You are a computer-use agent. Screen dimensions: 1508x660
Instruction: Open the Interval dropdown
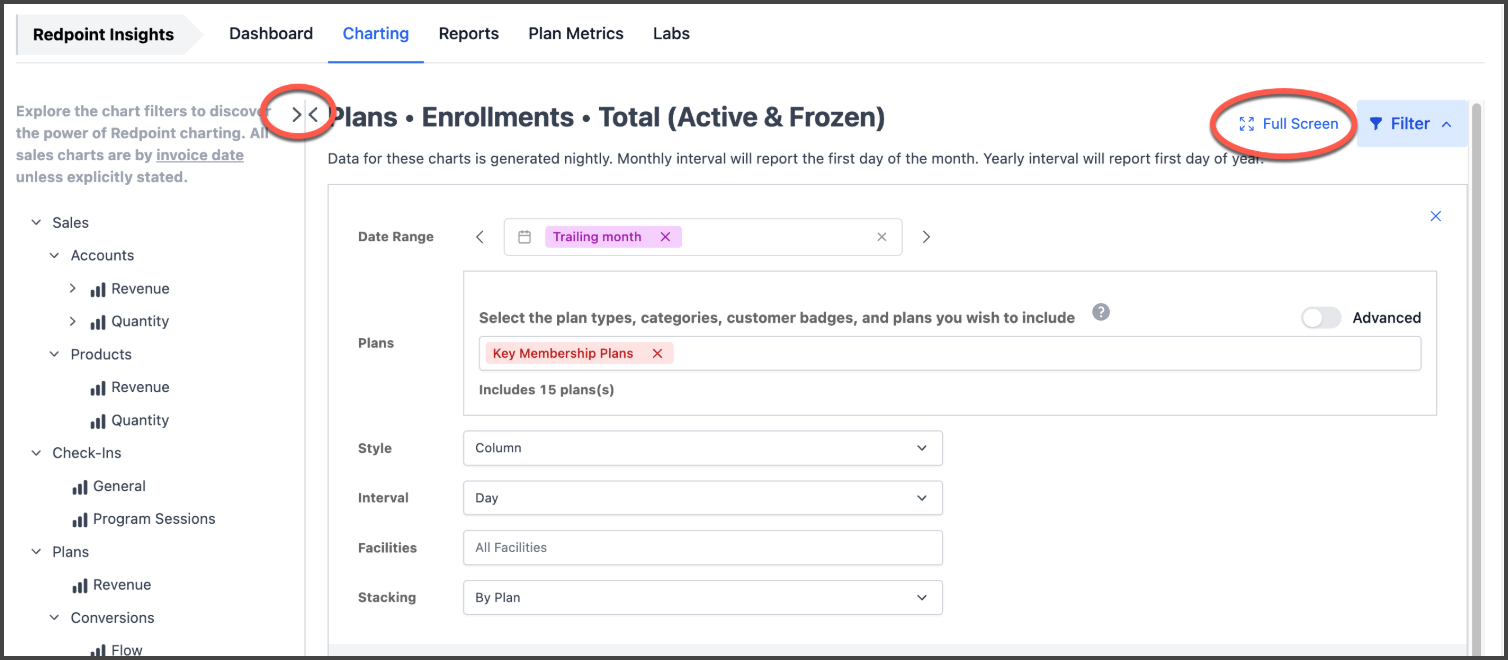702,498
